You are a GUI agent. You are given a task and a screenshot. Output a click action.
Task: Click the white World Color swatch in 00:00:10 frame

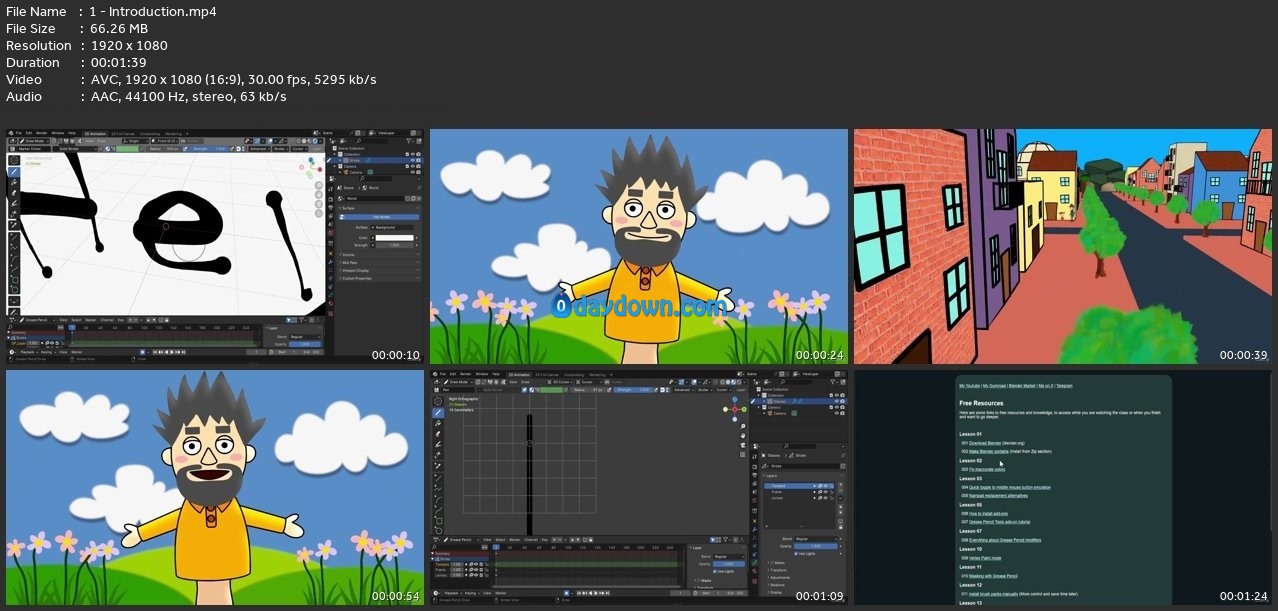(x=395, y=238)
